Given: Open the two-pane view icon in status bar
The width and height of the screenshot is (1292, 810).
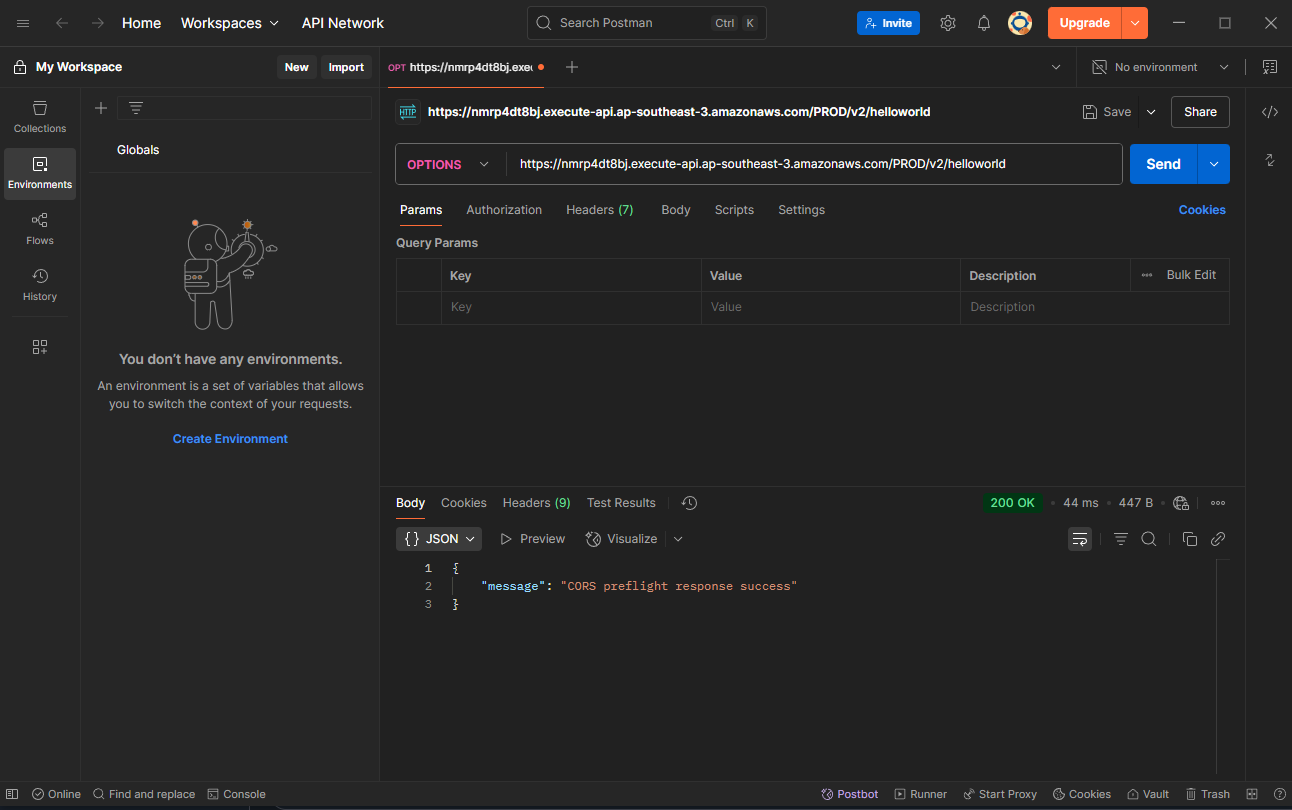Looking at the screenshot, I should [1252, 794].
